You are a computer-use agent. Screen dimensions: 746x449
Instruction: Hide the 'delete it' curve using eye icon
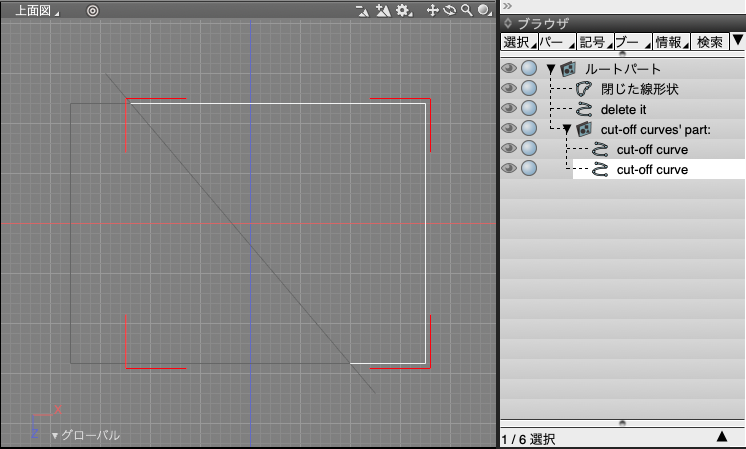click(509, 109)
